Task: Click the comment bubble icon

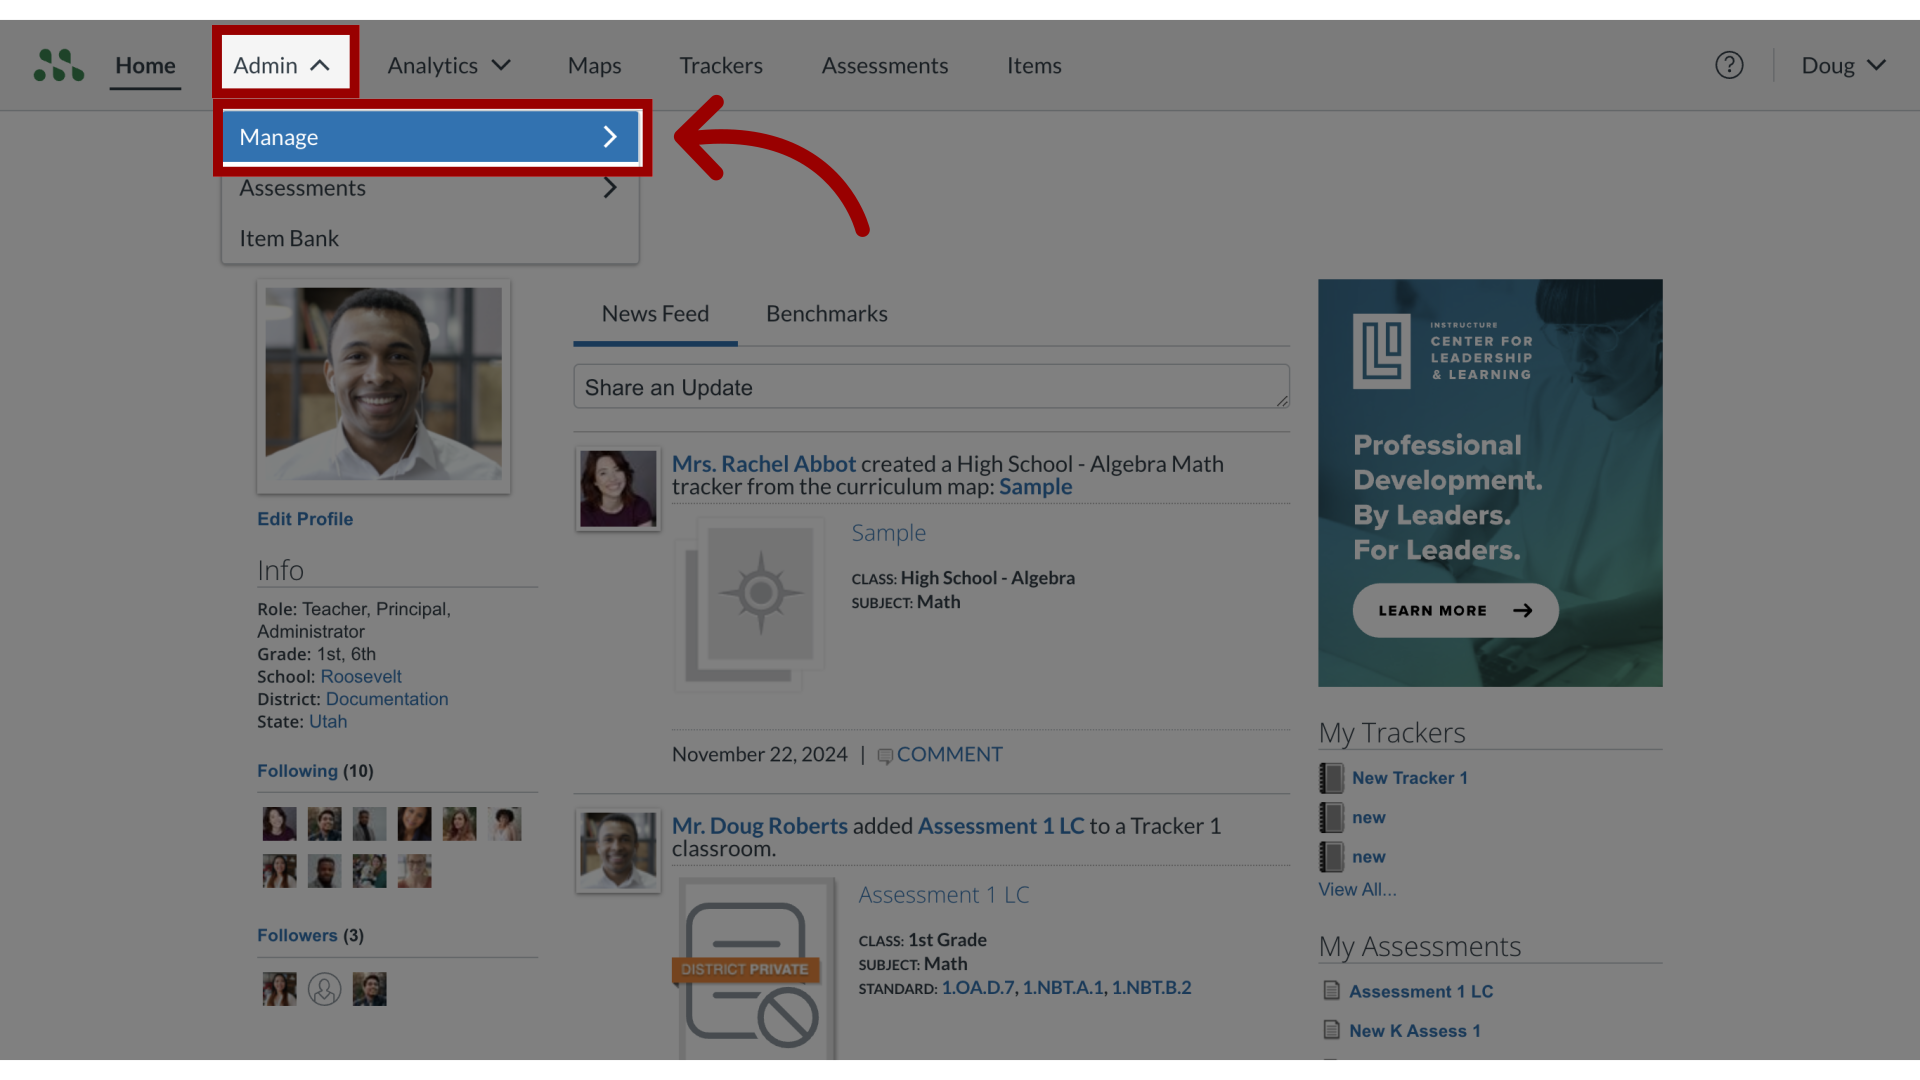Action: (x=884, y=756)
